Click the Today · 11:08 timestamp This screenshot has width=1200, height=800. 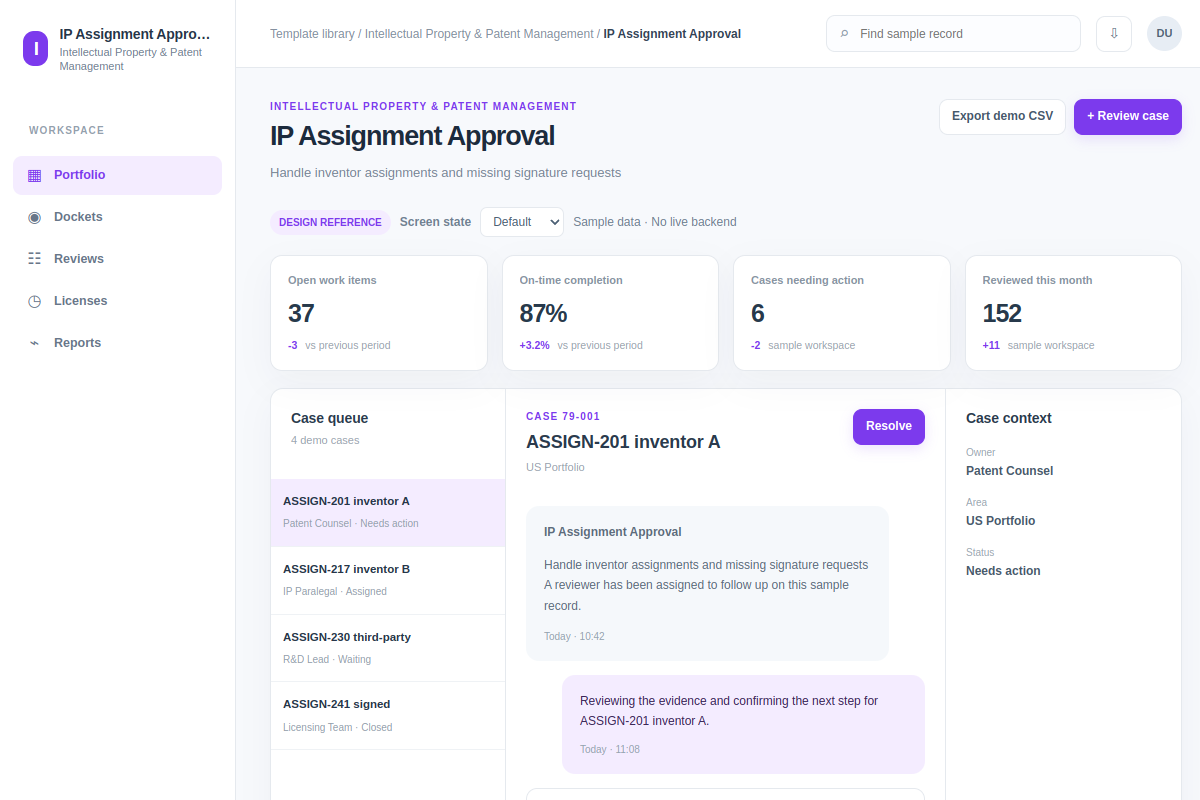coord(610,750)
